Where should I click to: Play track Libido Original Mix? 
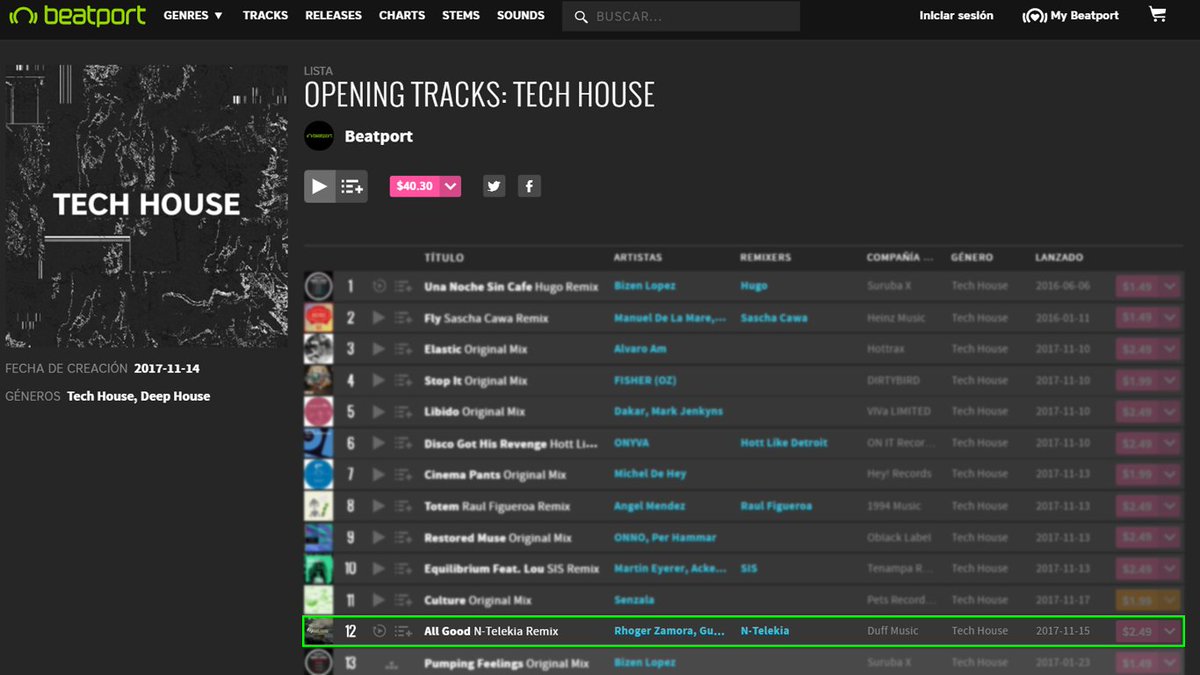tap(379, 411)
